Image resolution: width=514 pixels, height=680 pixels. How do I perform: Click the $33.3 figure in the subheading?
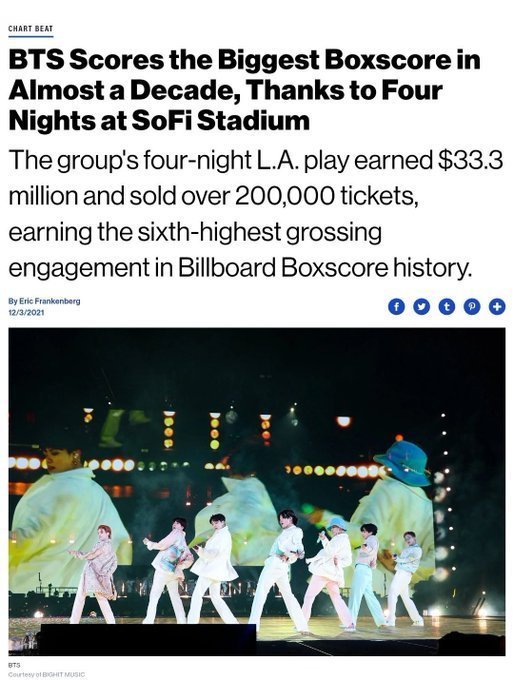pos(470,160)
